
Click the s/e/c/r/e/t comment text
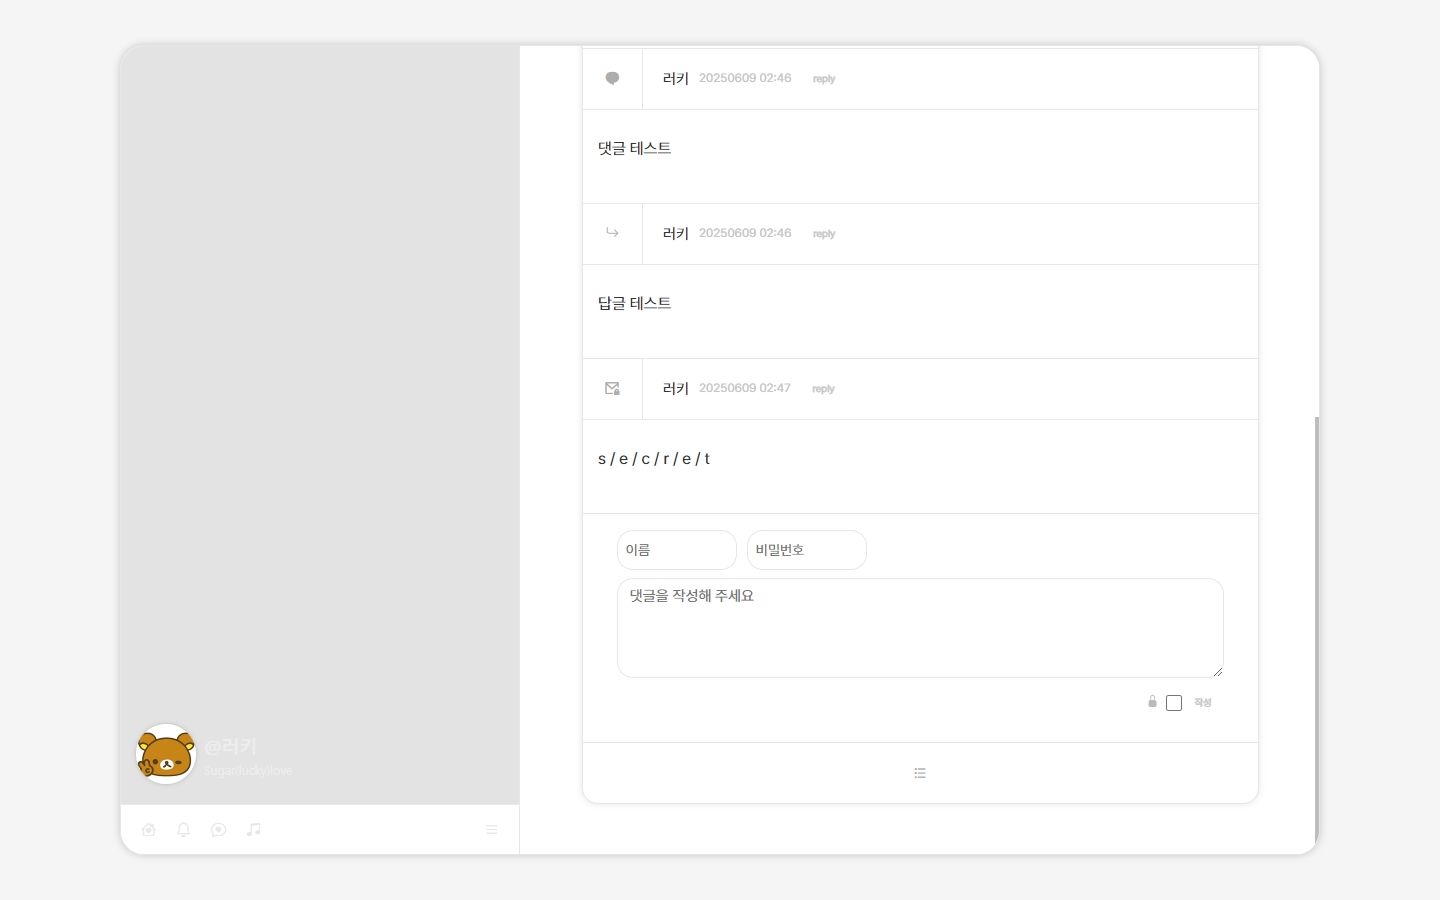(x=654, y=459)
